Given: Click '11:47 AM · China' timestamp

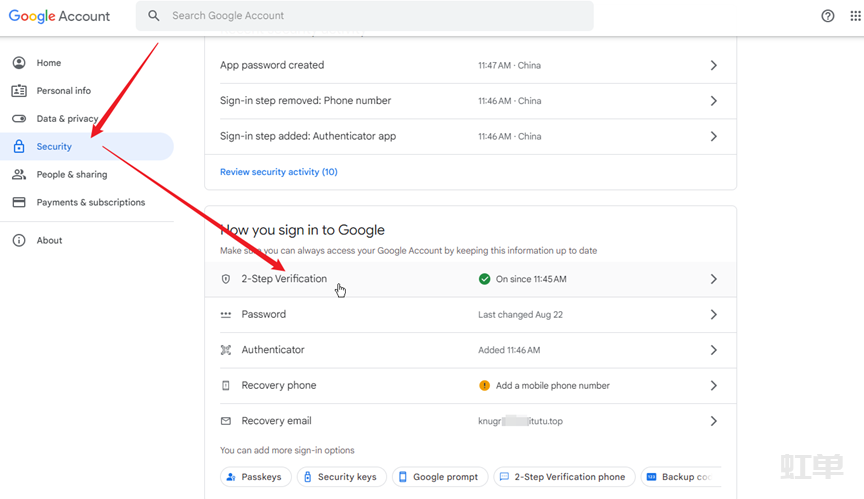Looking at the screenshot, I should (510, 66).
